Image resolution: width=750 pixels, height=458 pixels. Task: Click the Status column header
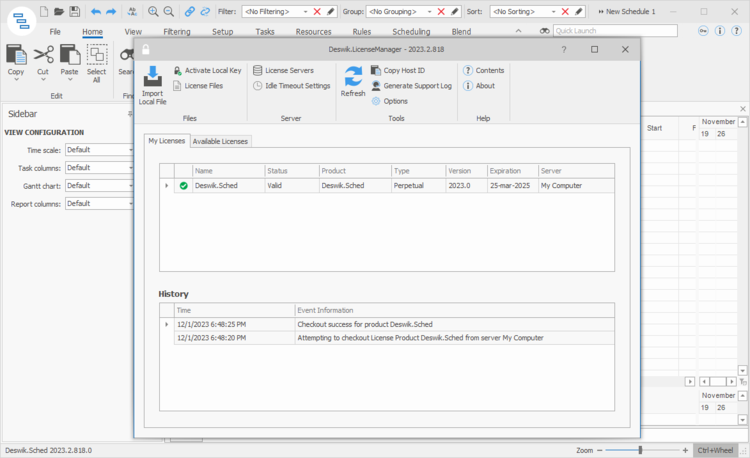tap(292, 171)
